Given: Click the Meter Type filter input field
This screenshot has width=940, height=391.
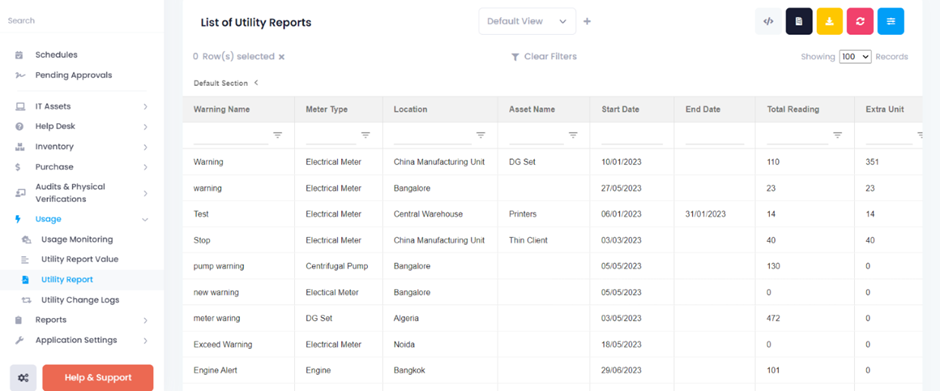Looking at the screenshot, I should (x=331, y=136).
